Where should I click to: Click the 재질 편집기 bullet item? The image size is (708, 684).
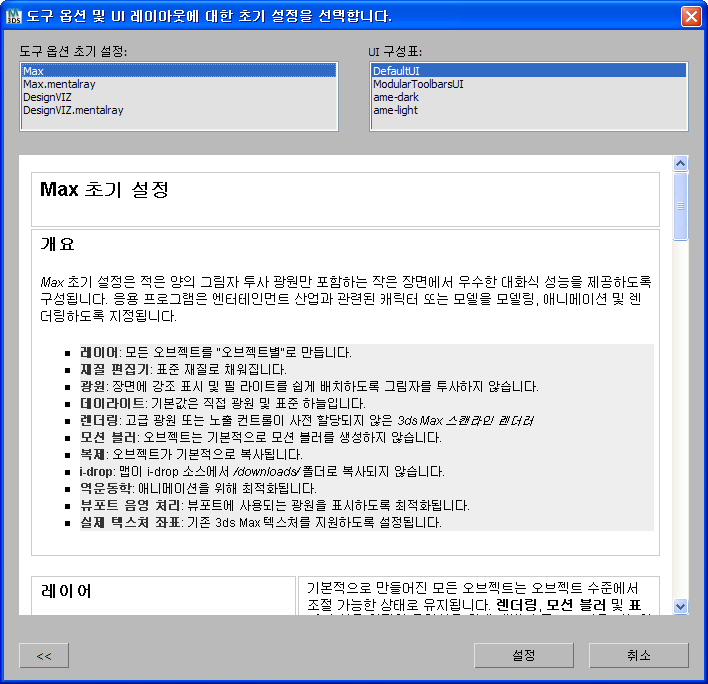coord(183,369)
